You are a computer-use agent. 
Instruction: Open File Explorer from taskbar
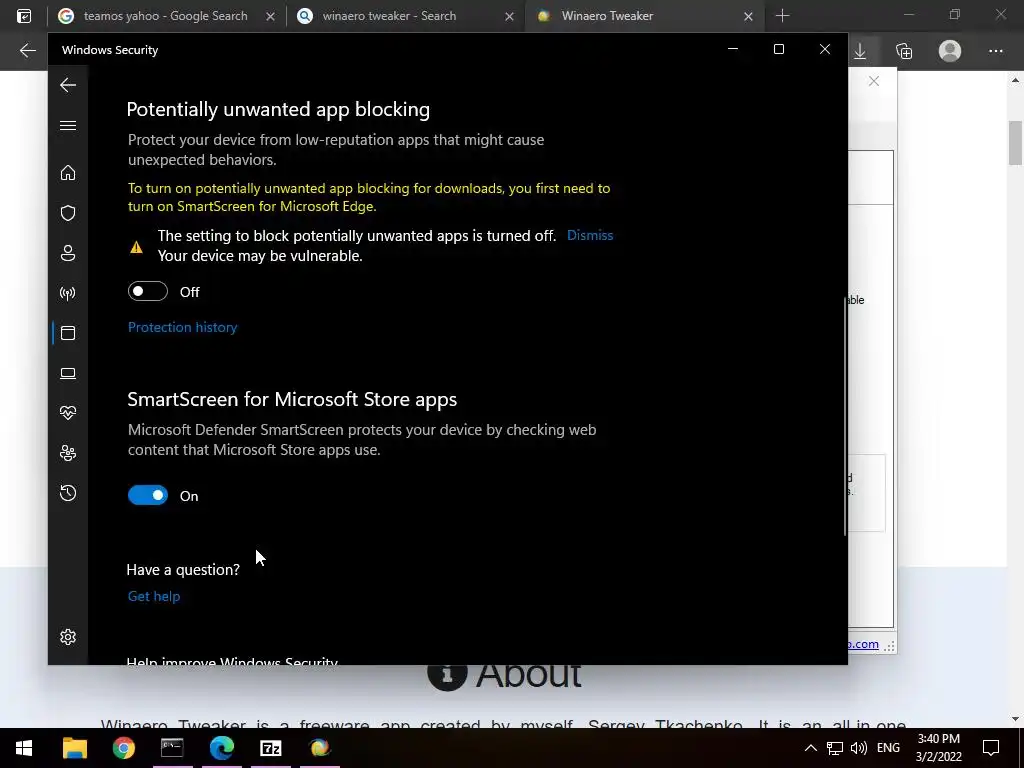coord(74,748)
